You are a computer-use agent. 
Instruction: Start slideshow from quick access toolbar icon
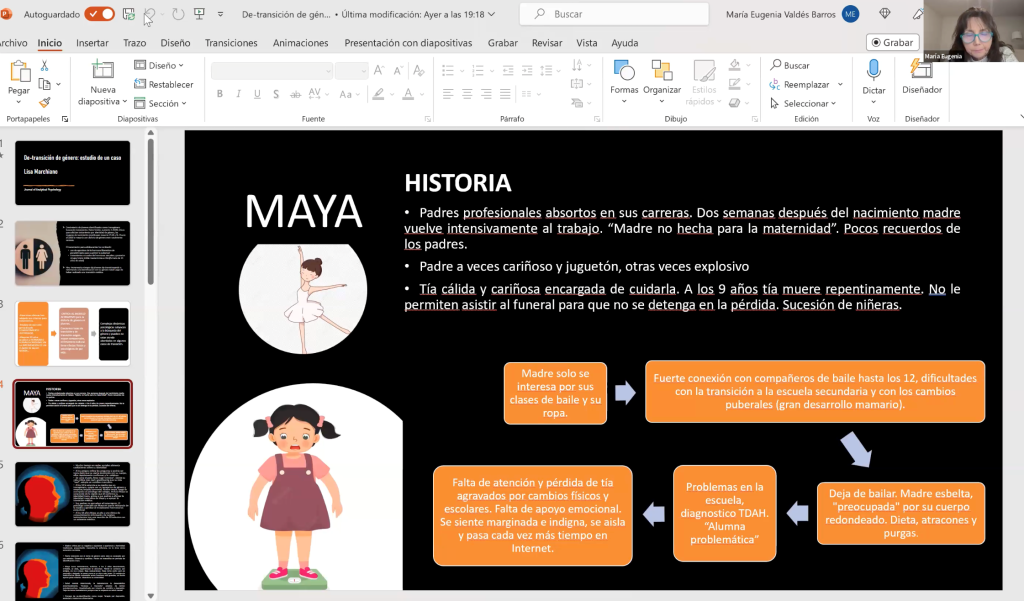coord(198,14)
